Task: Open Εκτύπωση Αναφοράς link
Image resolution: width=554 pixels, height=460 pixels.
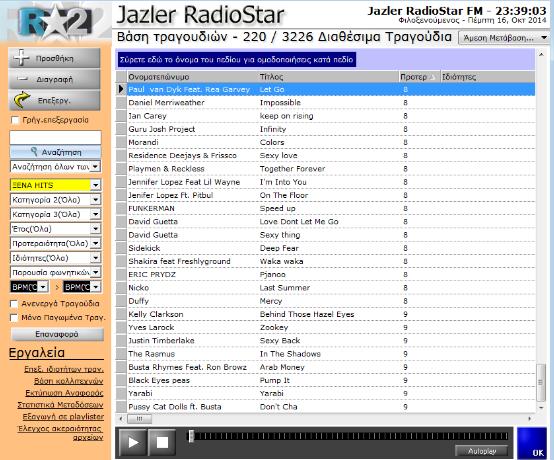Action: pos(64,393)
